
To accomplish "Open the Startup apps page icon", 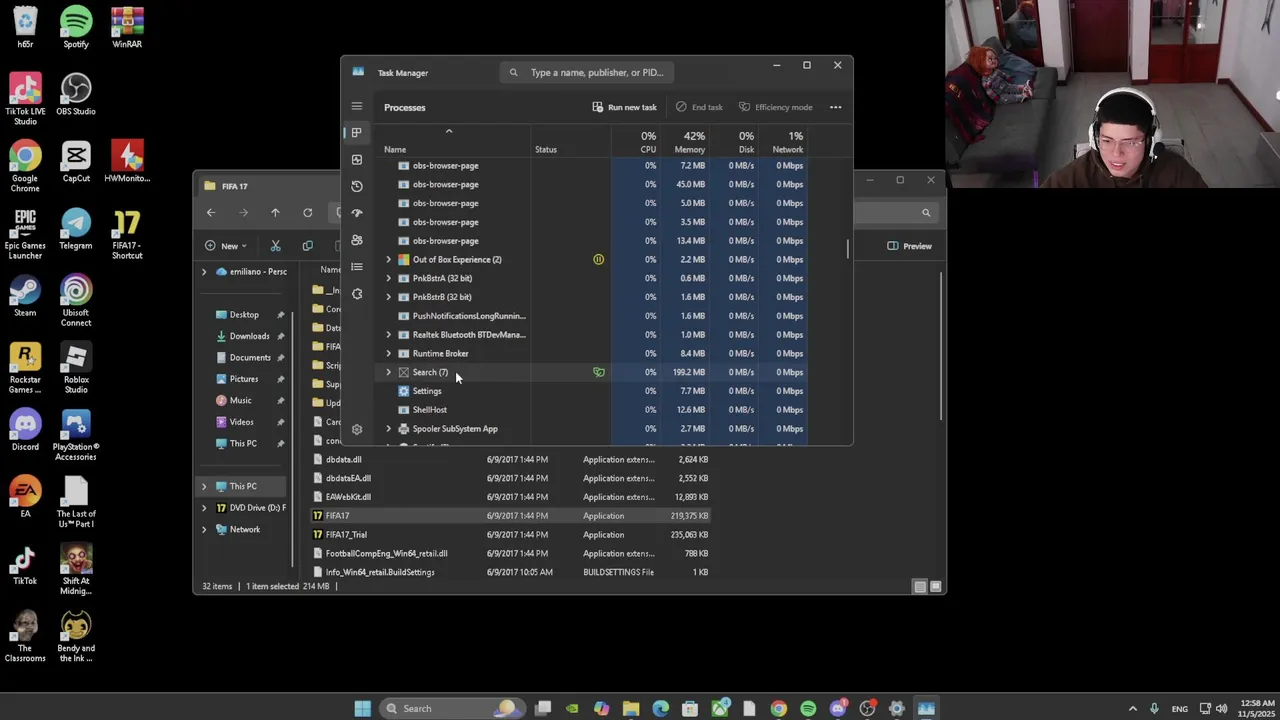I will tap(356, 213).
